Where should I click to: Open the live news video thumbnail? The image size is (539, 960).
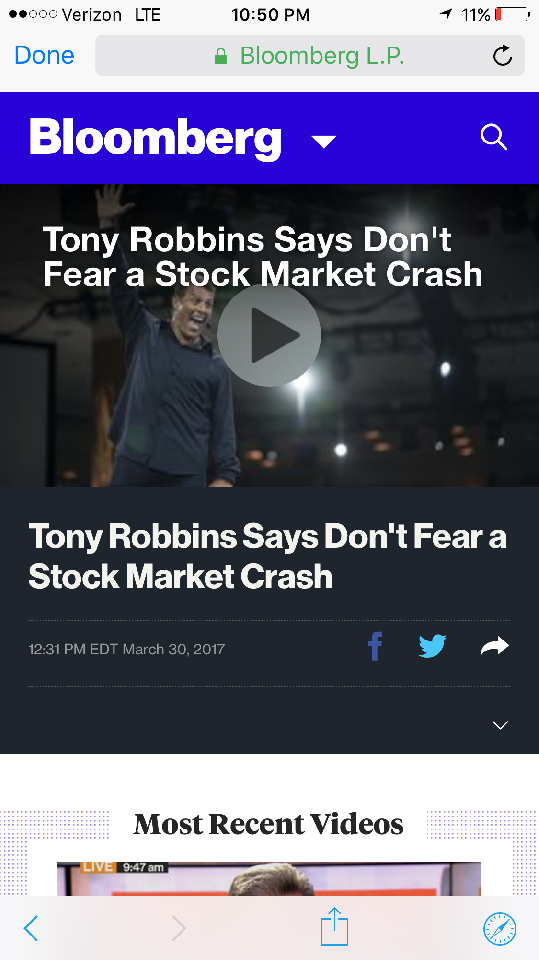269,879
